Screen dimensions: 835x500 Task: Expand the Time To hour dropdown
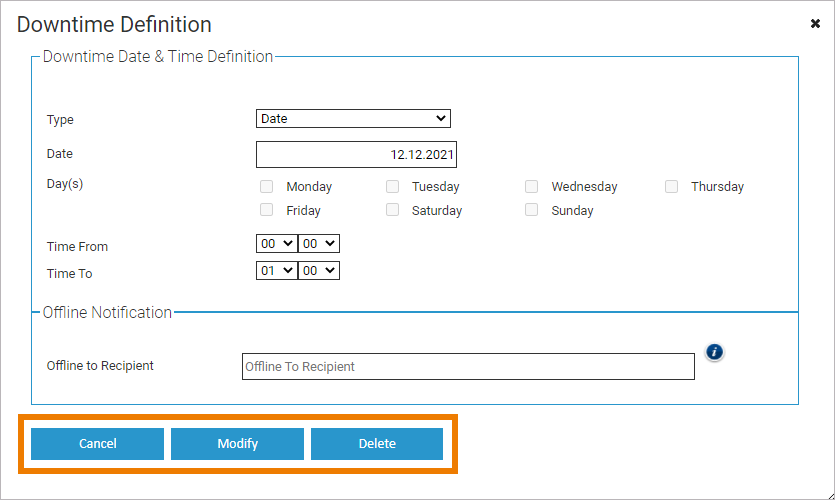[x=276, y=271]
